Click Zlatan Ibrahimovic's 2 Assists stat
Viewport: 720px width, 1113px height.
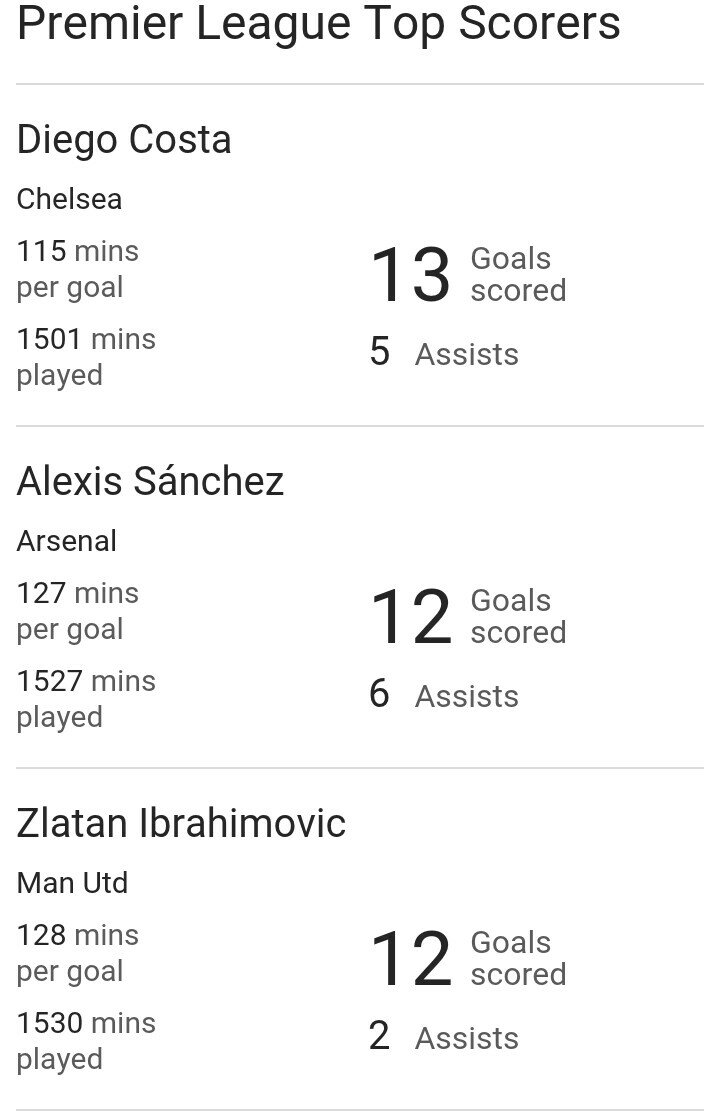(443, 1037)
